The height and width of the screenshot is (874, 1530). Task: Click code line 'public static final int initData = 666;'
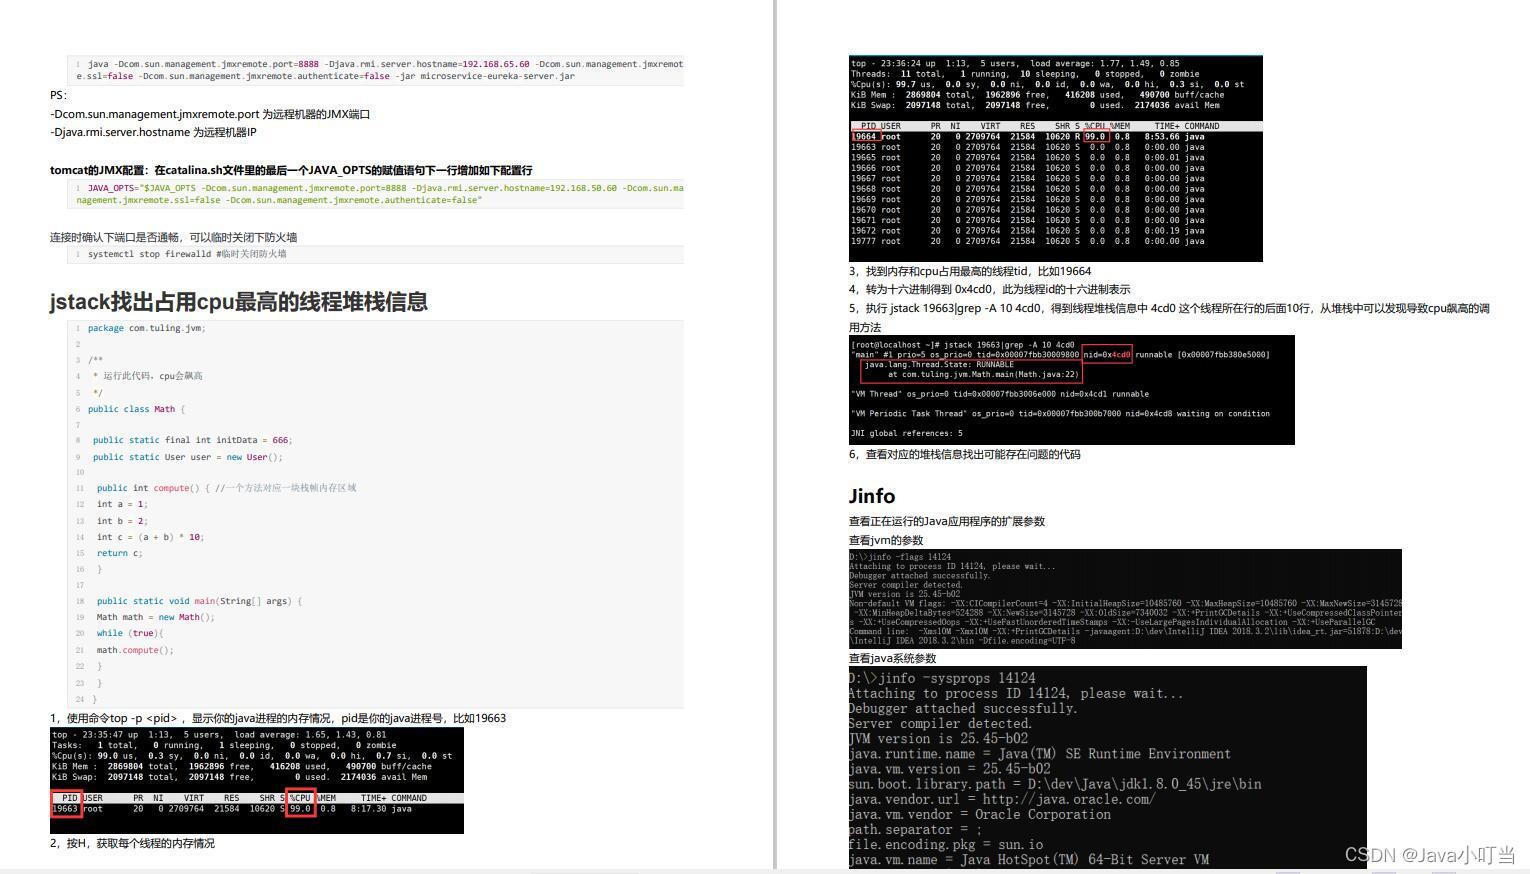(192, 440)
